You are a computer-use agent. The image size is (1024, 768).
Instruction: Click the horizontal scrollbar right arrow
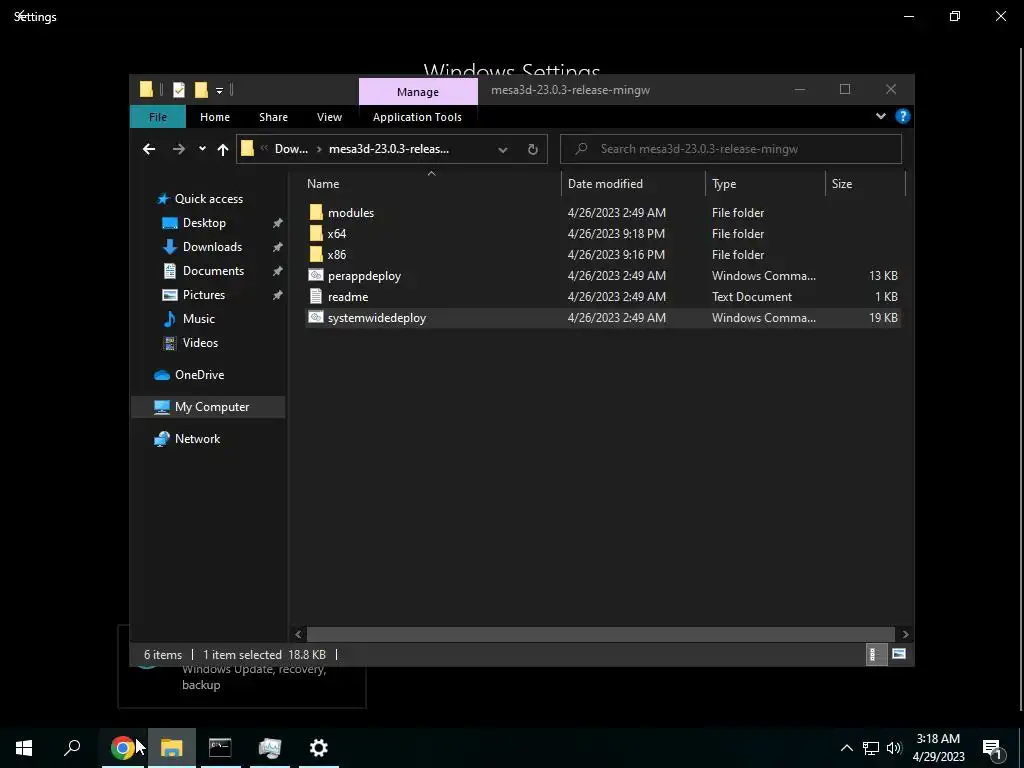tap(905, 634)
